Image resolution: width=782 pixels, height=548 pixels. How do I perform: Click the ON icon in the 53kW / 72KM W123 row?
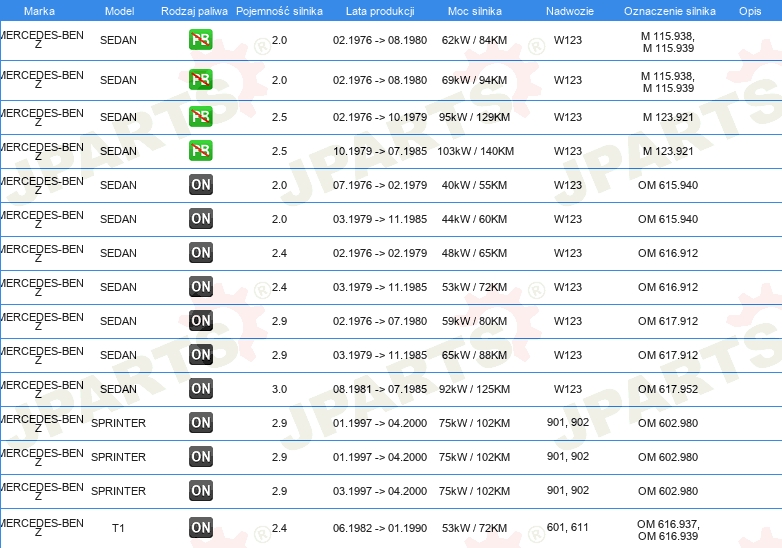point(201,287)
